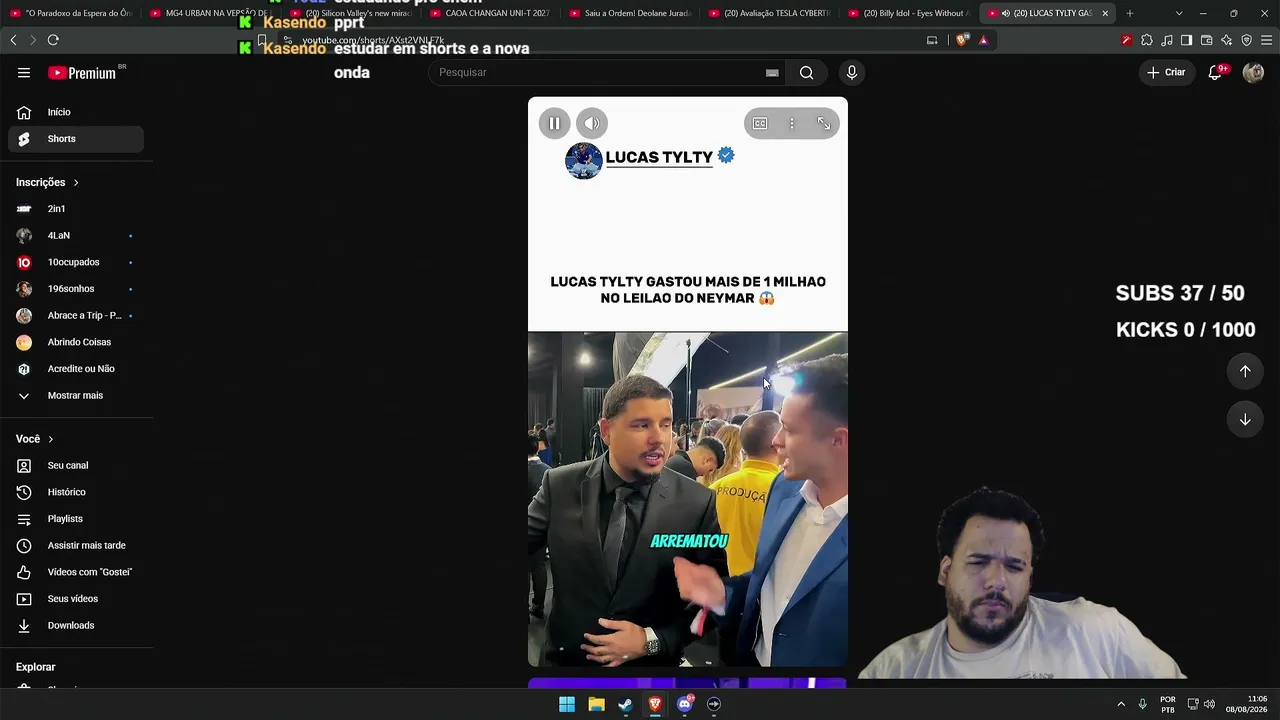Open the Abrindo Coisas channel subscription

click(x=76, y=342)
